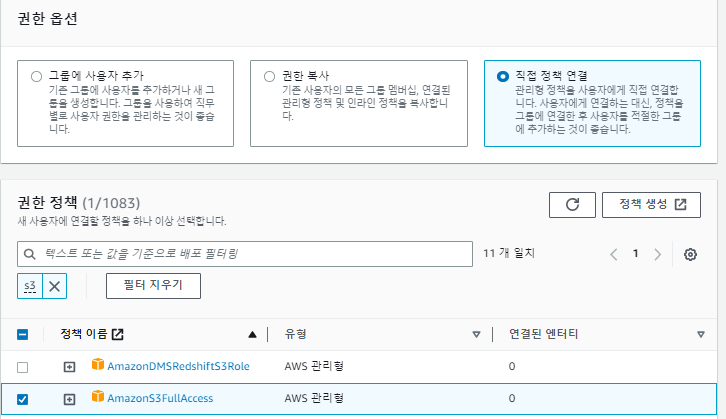Go to next page with right chevron
This screenshot has height=419, width=726.
click(x=657, y=254)
